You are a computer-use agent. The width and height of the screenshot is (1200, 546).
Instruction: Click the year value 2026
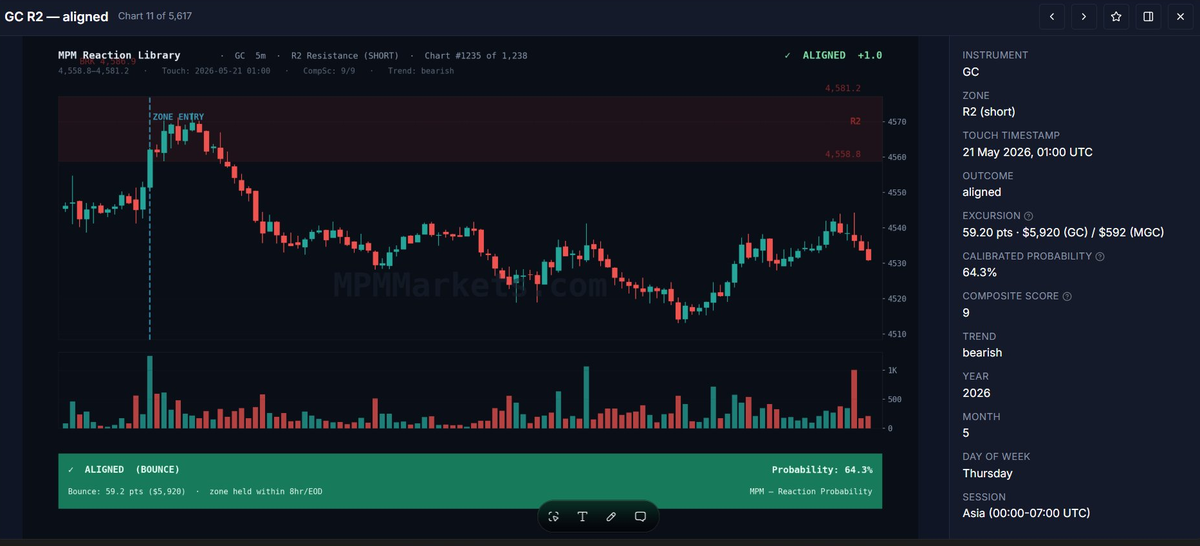(x=976, y=393)
